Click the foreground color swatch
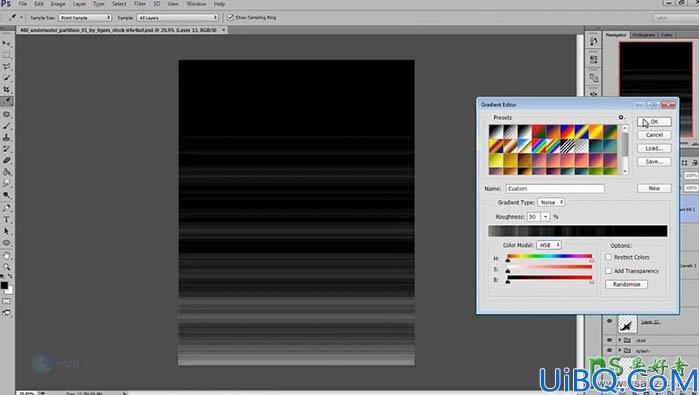Viewport: 699px width, 395px height. point(4,285)
